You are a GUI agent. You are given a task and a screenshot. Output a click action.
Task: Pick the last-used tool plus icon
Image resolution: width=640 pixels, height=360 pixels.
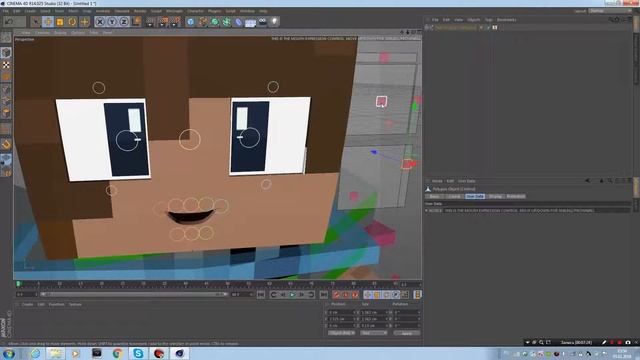[84, 22]
